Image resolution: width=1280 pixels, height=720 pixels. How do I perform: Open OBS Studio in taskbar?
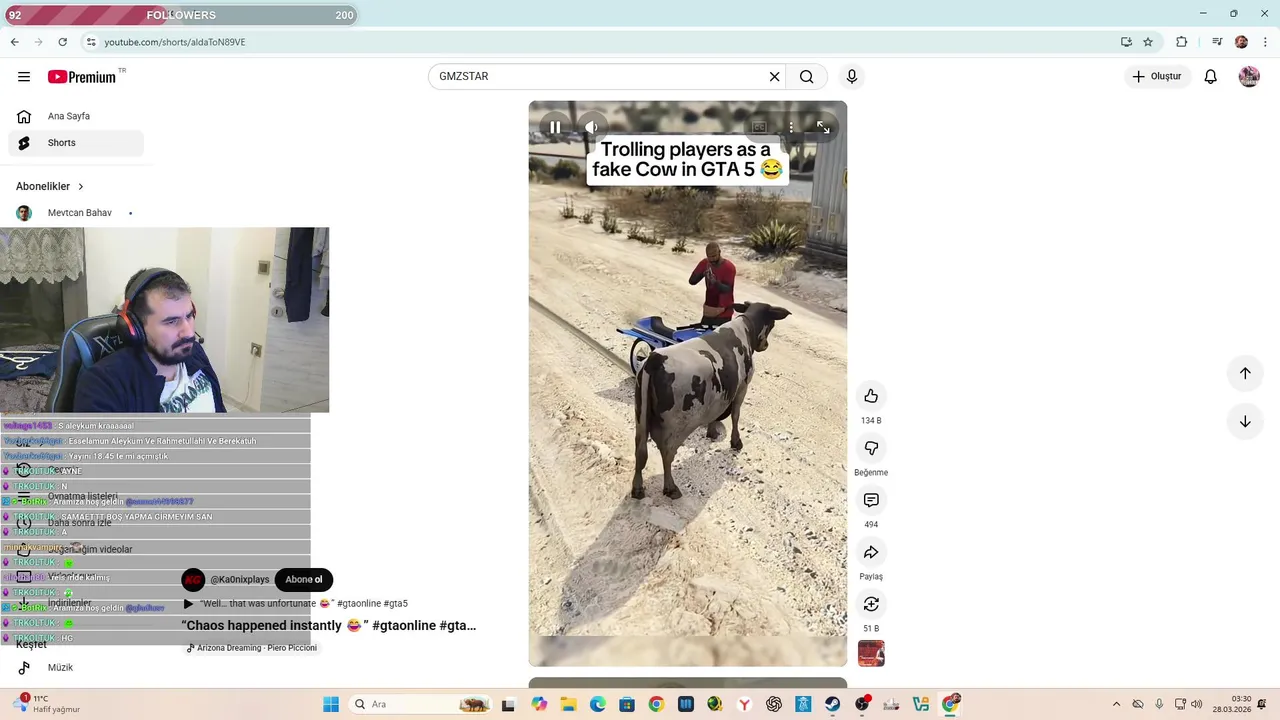[862, 704]
